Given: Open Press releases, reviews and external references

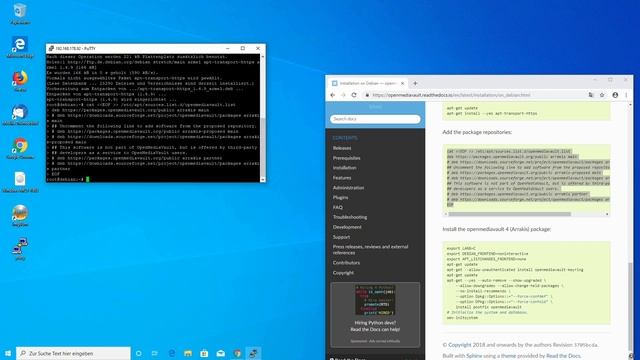Looking at the screenshot, I should 370,249.
